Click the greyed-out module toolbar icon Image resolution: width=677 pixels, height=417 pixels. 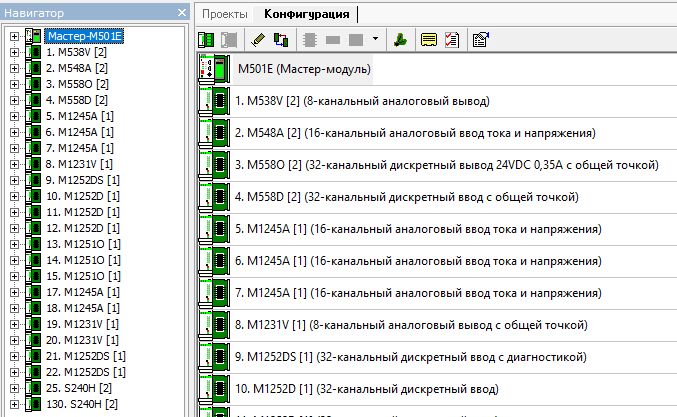(x=229, y=40)
